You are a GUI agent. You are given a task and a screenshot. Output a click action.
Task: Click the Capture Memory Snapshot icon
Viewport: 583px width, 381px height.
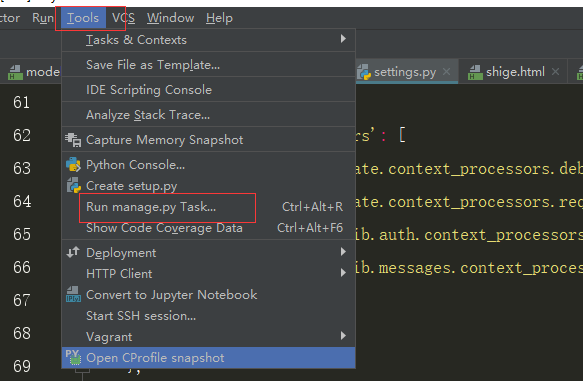pyautogui.click(x=73, y=140)
